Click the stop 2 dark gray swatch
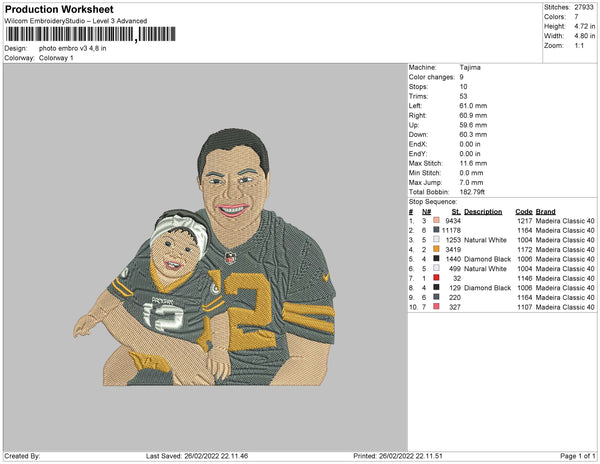The width and height of the screenshot is (600, 464). (x=436, y=230)
